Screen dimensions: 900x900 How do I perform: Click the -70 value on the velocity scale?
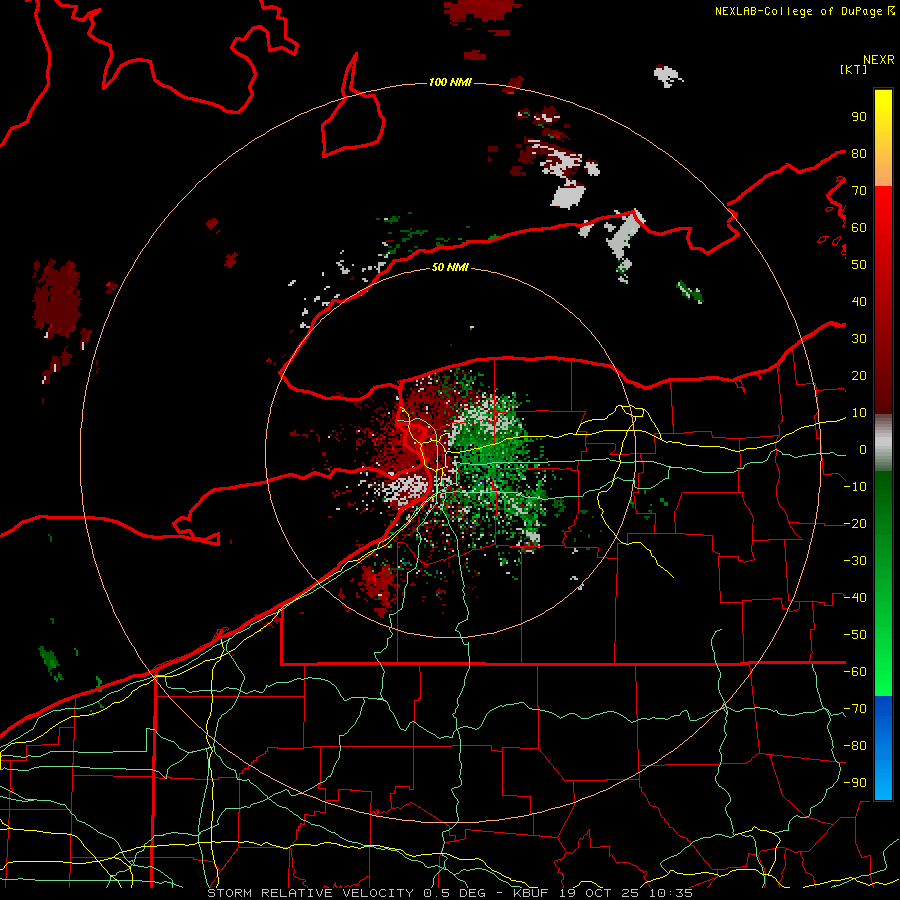click(855, 709)
